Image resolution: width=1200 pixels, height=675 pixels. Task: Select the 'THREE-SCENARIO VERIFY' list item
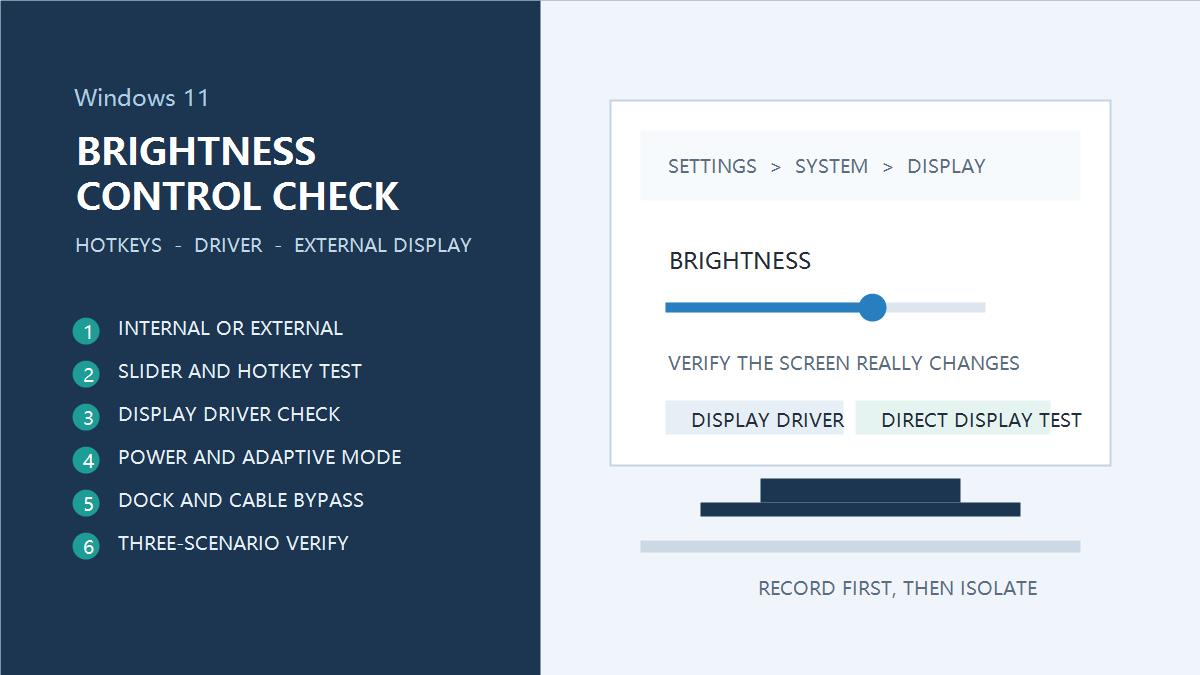[x=211, y=544]
